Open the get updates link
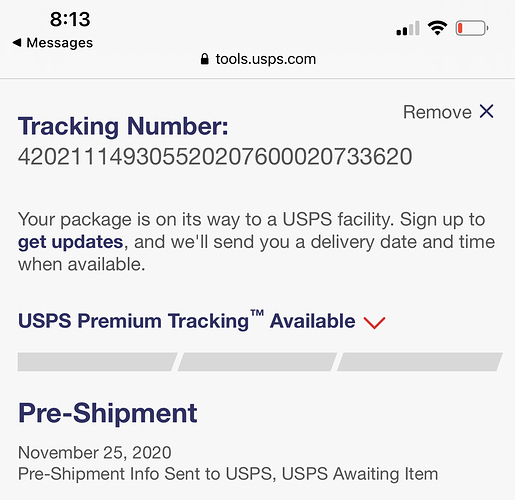This screenshot has height=500, width=515. coord(71,242)
